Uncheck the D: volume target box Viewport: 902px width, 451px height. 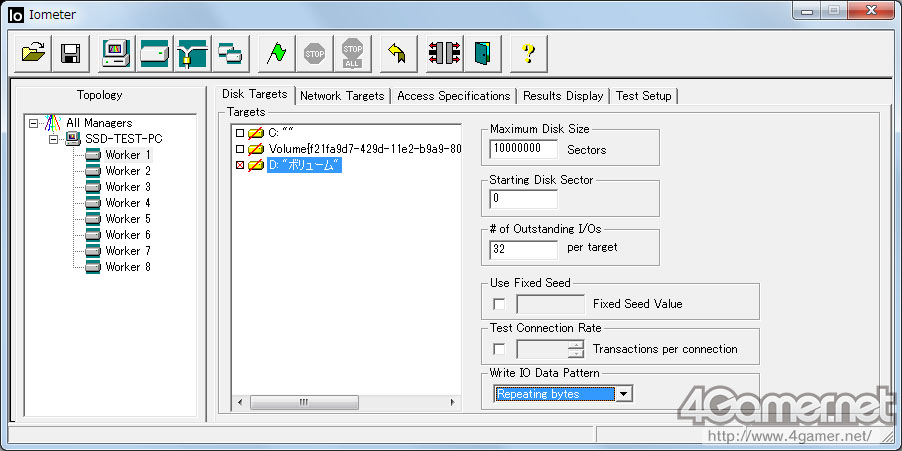[240, 166]
